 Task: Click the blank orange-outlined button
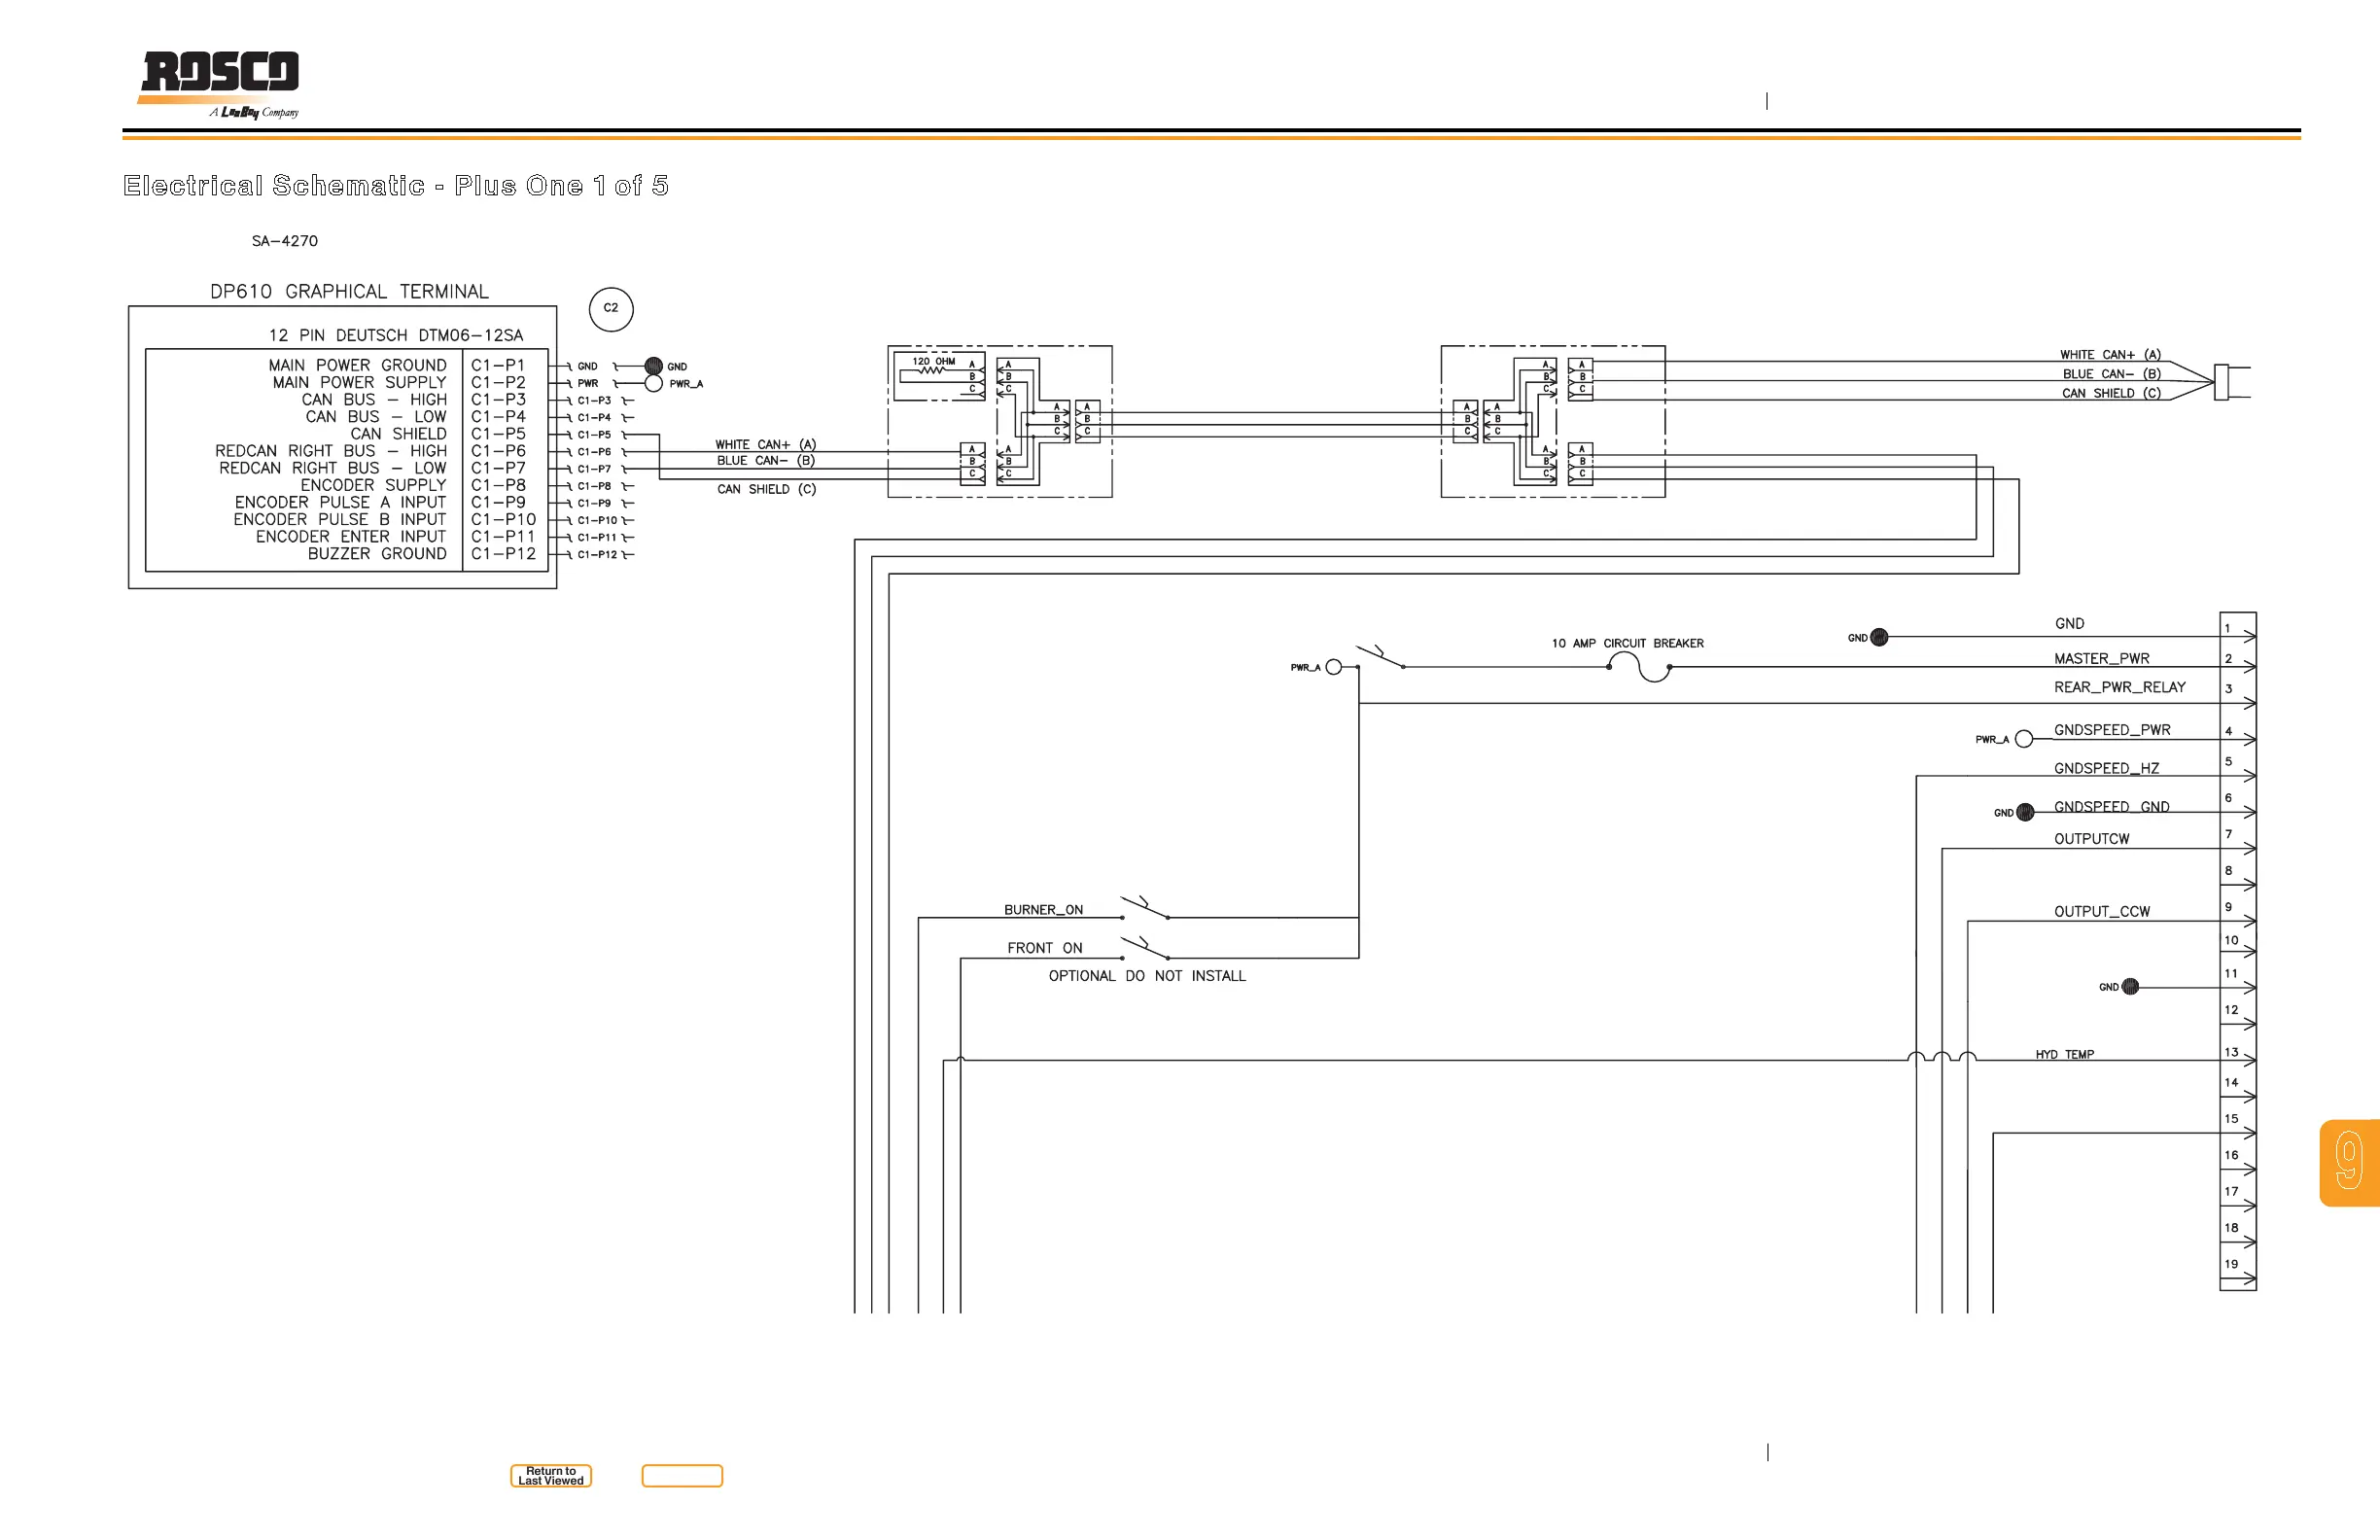pos(682,1476)
